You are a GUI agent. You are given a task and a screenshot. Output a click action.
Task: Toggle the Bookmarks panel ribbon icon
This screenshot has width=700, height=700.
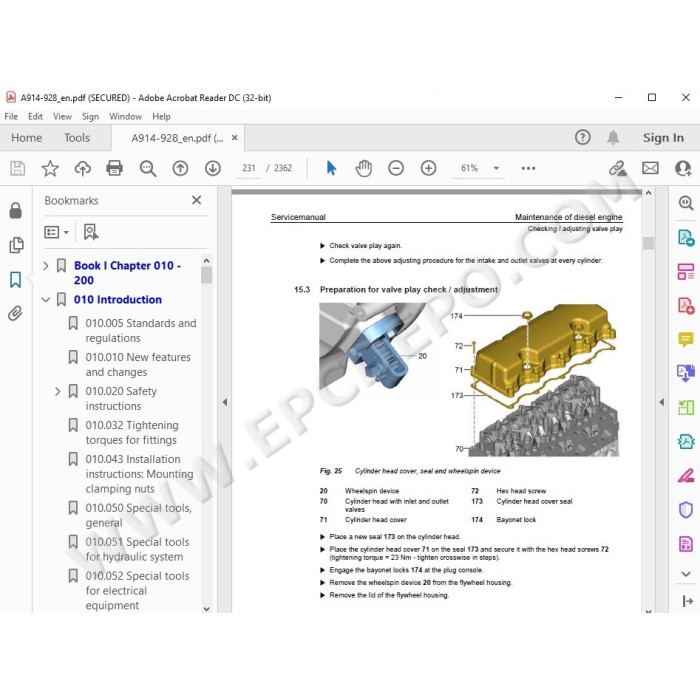tap(16, 280)
